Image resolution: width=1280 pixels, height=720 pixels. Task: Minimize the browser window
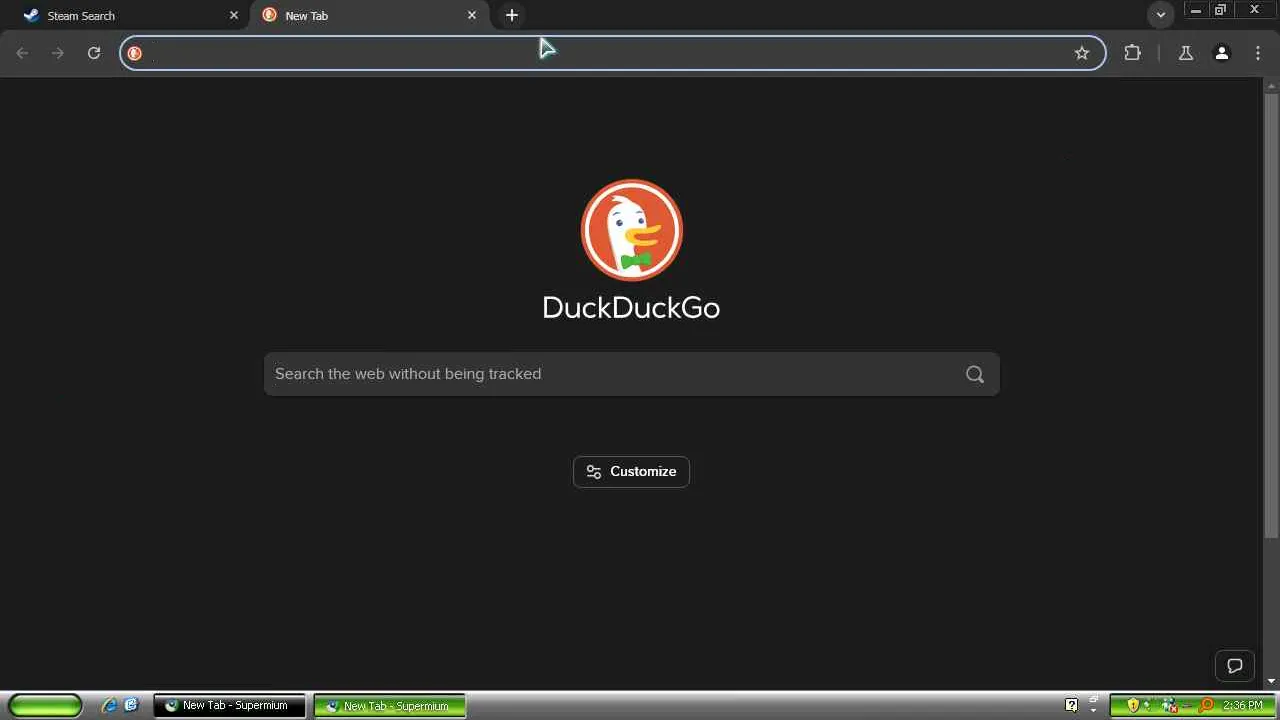click(1195, 10)
